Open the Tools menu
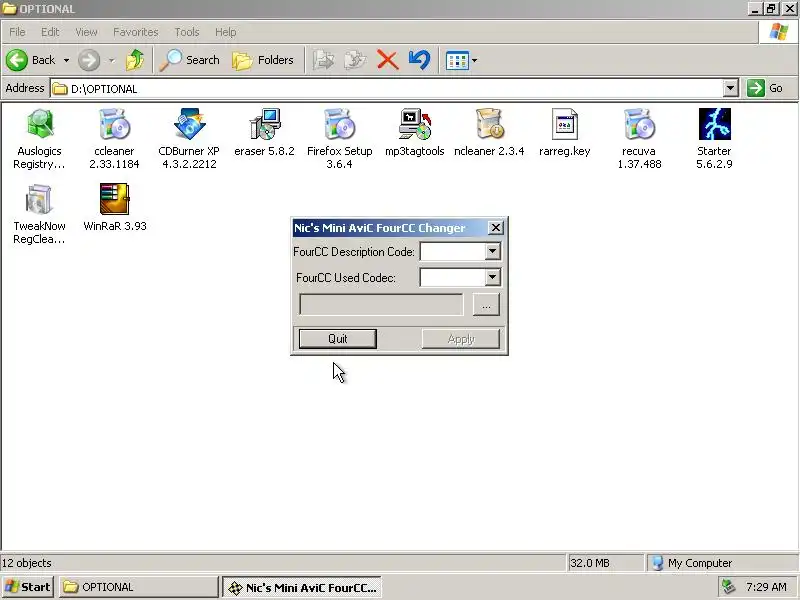Screen dimensions: 800x600 pos(187,32)
